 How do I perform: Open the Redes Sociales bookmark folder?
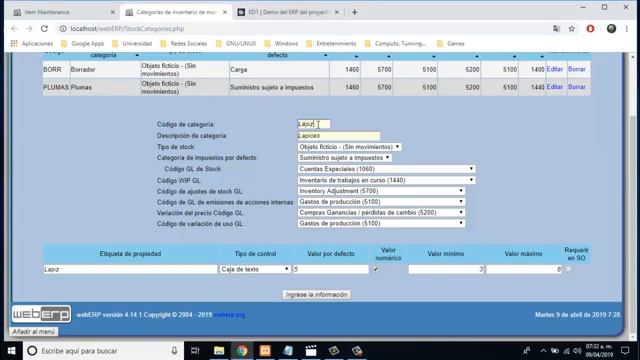pos(184,43)
